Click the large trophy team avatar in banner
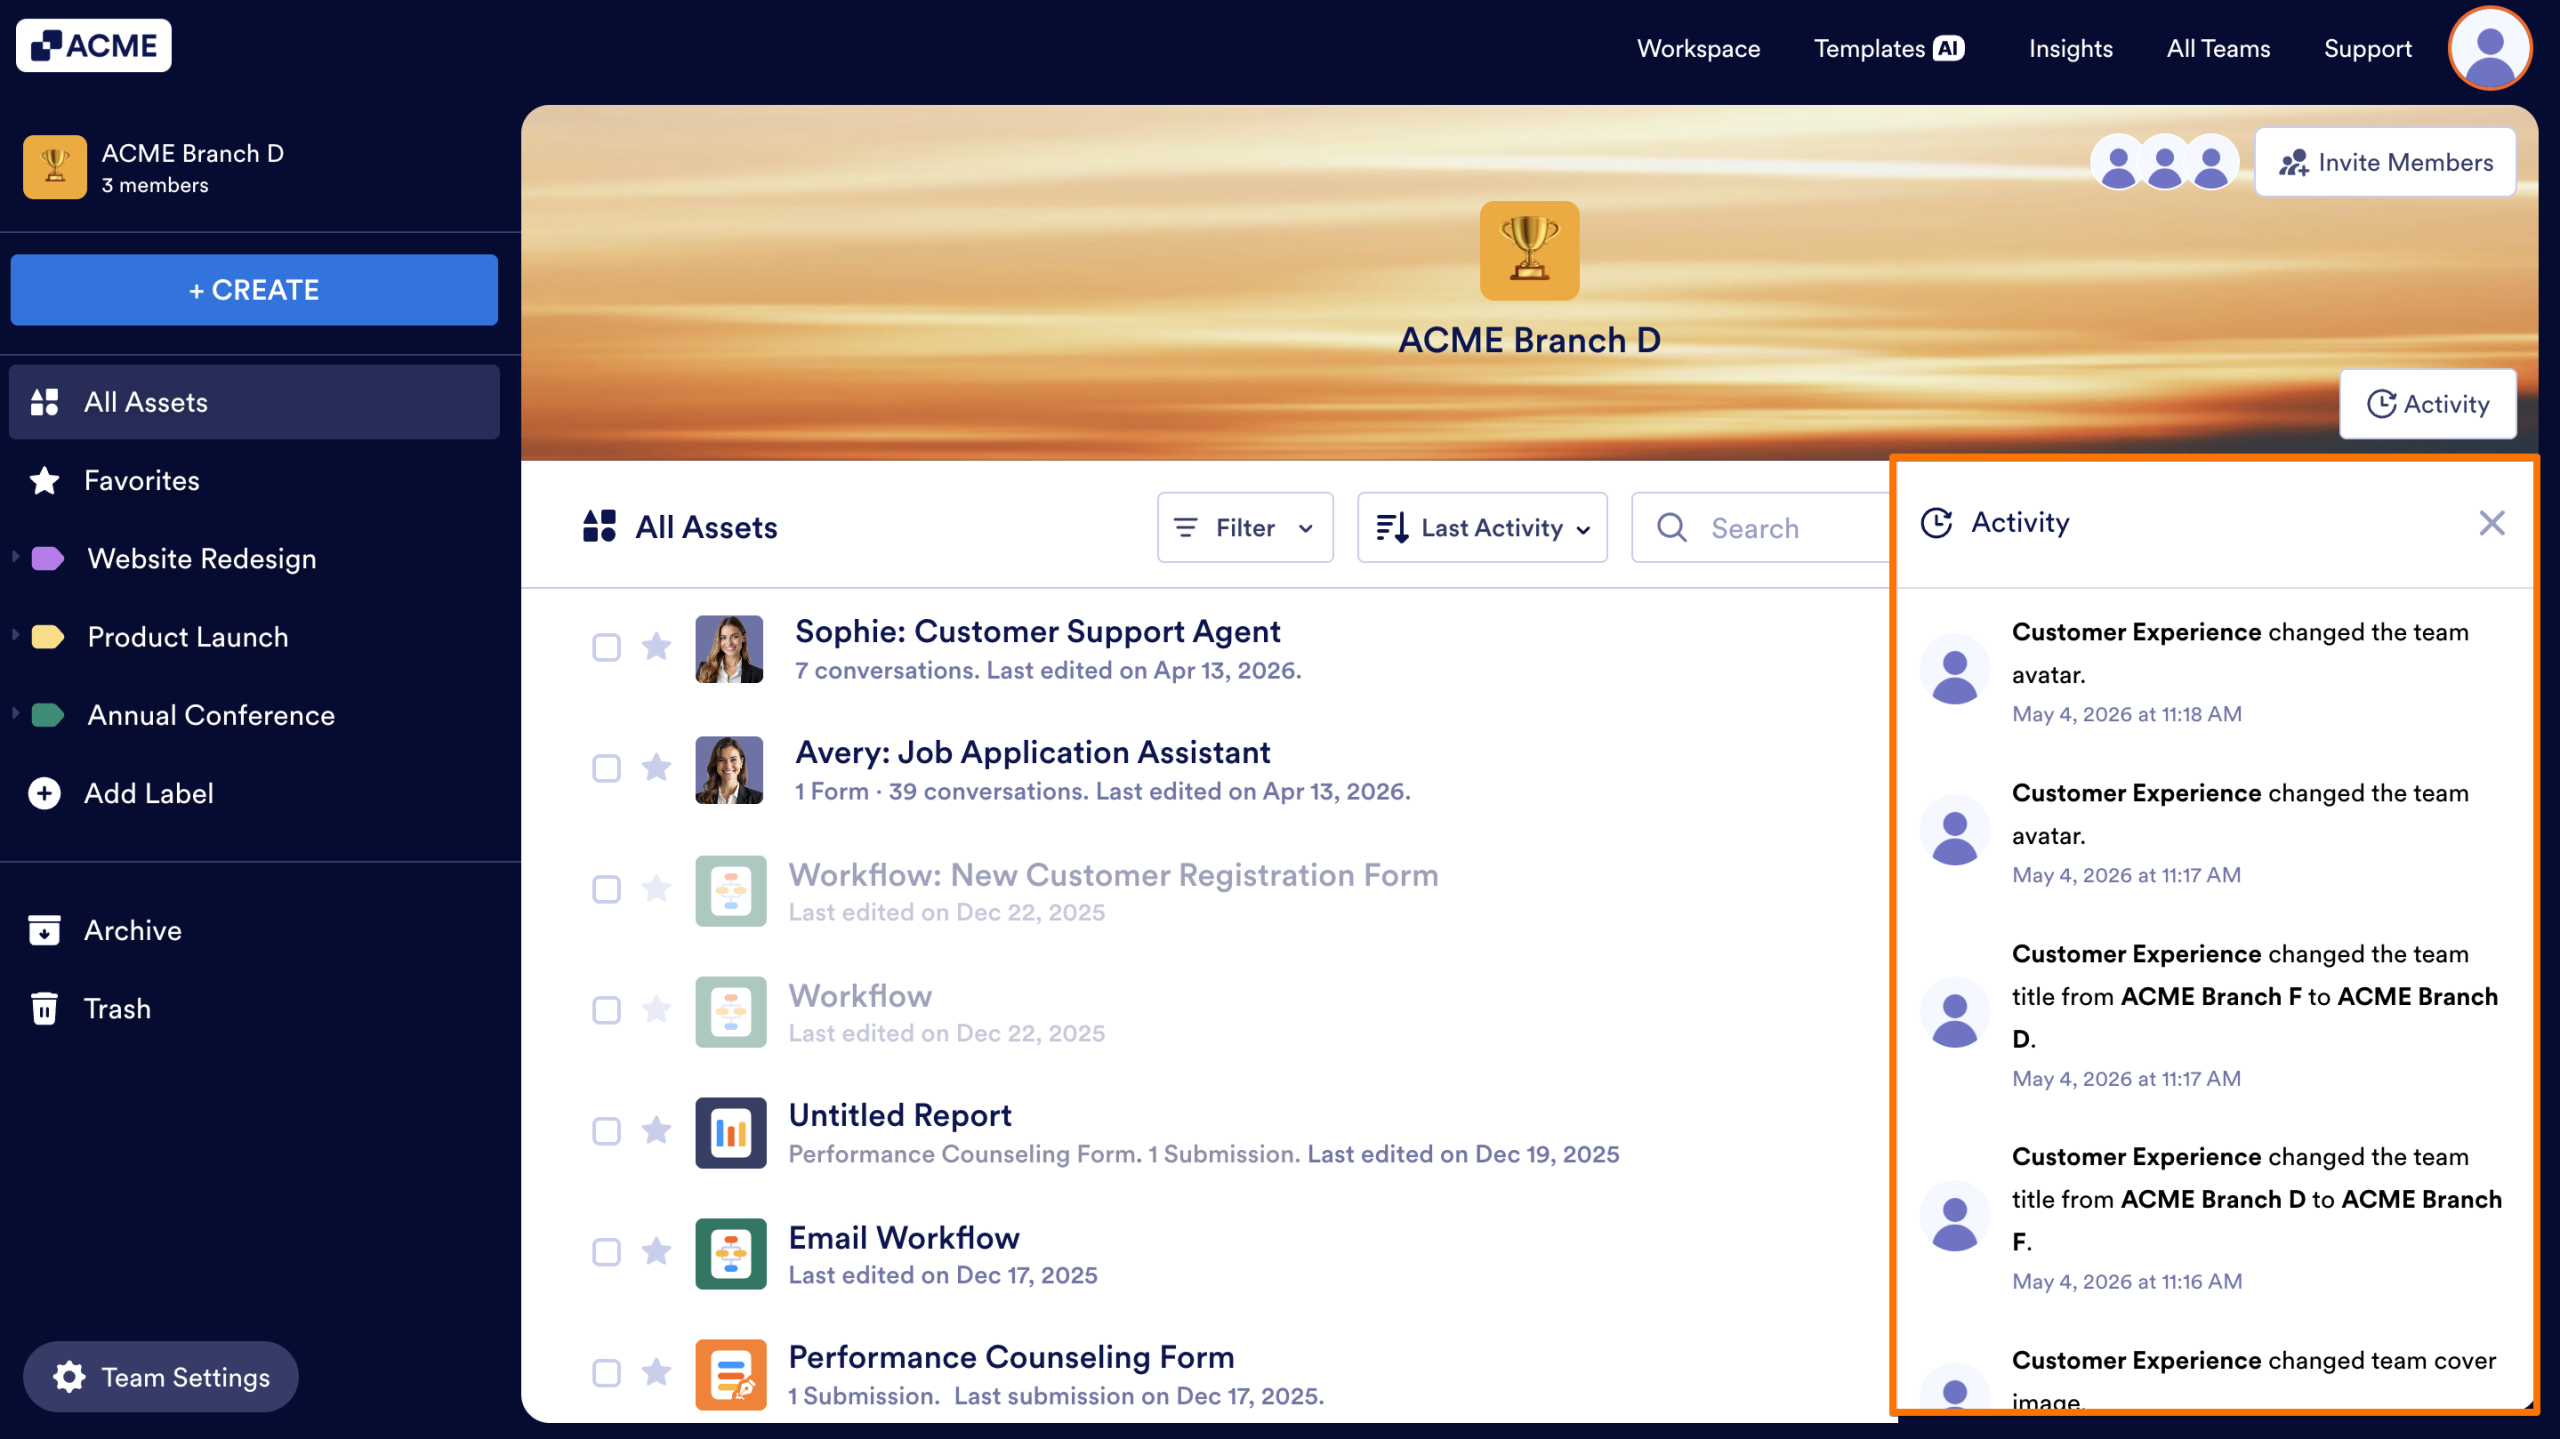This screenshot has height=1439, width=2560. point(1529,250)
